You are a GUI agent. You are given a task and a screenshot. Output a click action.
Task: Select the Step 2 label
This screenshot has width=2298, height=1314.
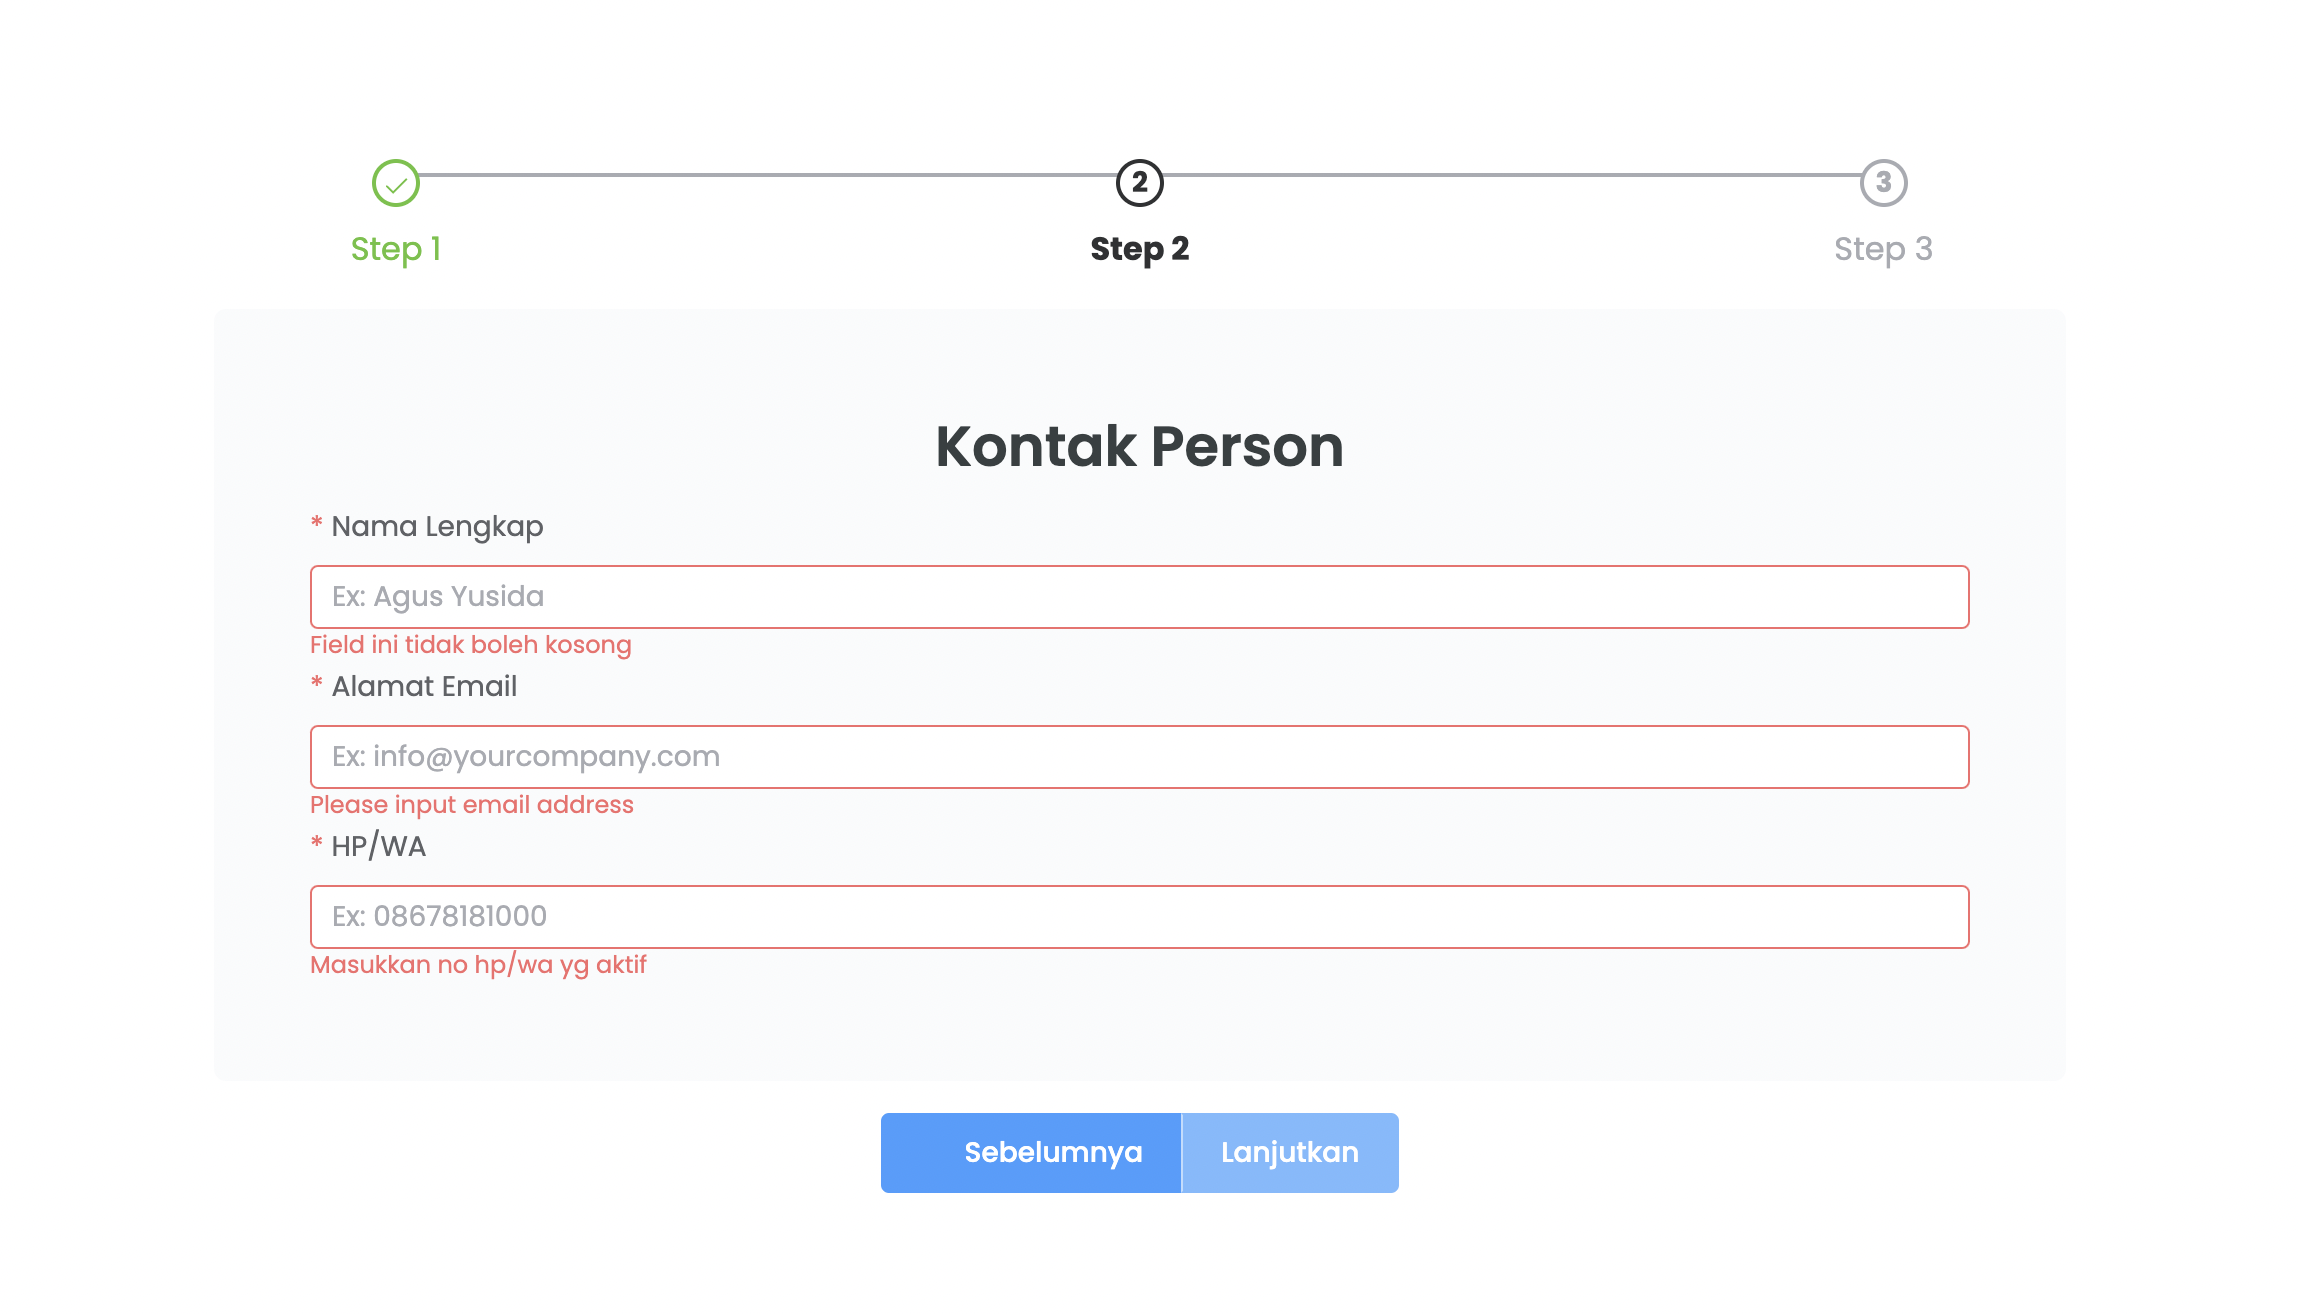(1140, 249)
